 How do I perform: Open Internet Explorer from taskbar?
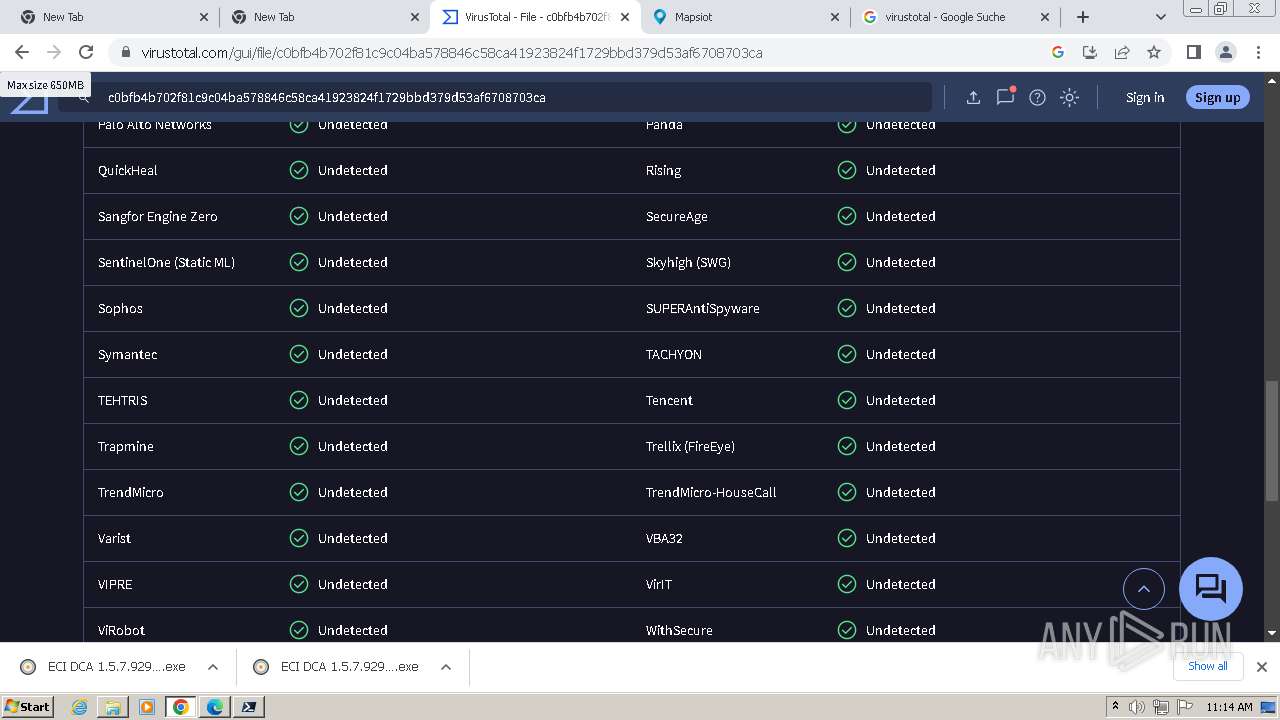click(x=80, y=707)
